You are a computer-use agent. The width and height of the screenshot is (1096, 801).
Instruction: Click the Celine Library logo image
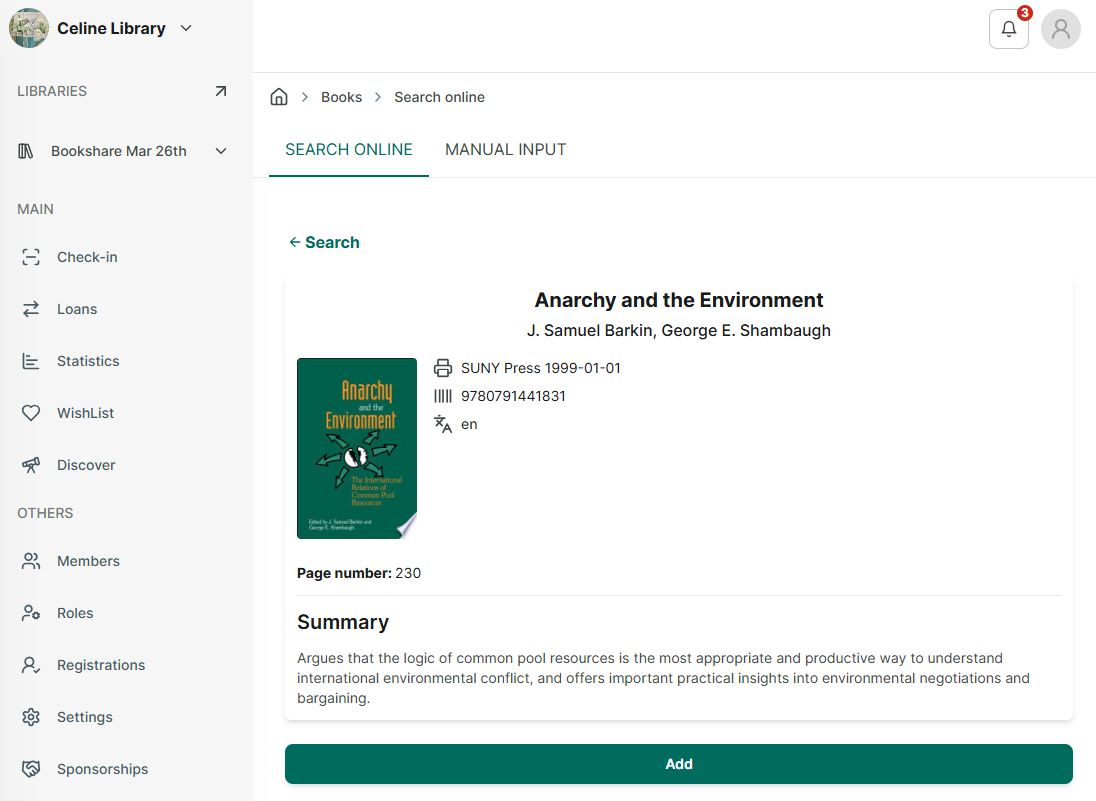29,28
